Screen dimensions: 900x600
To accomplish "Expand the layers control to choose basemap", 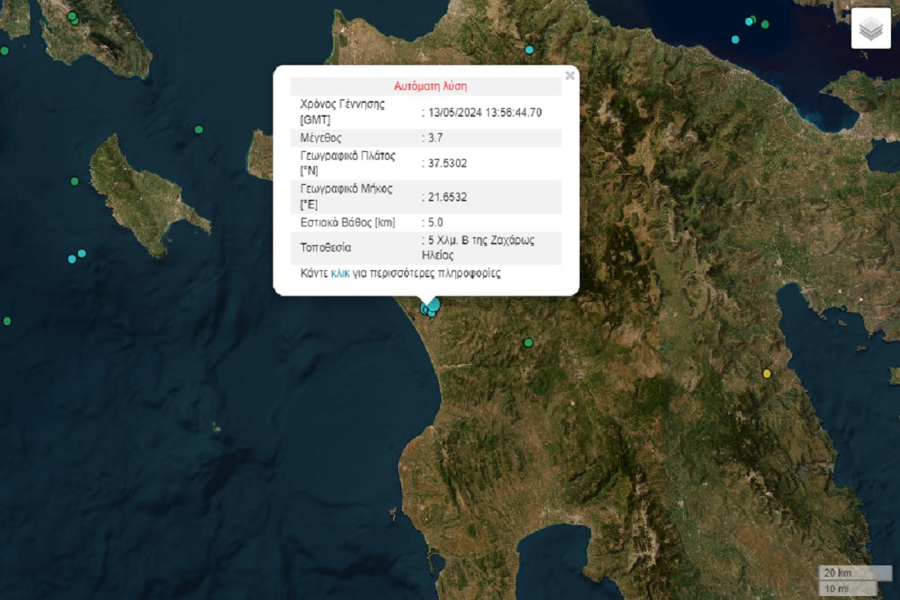I will pyautogui.click(x=871, y=29).
